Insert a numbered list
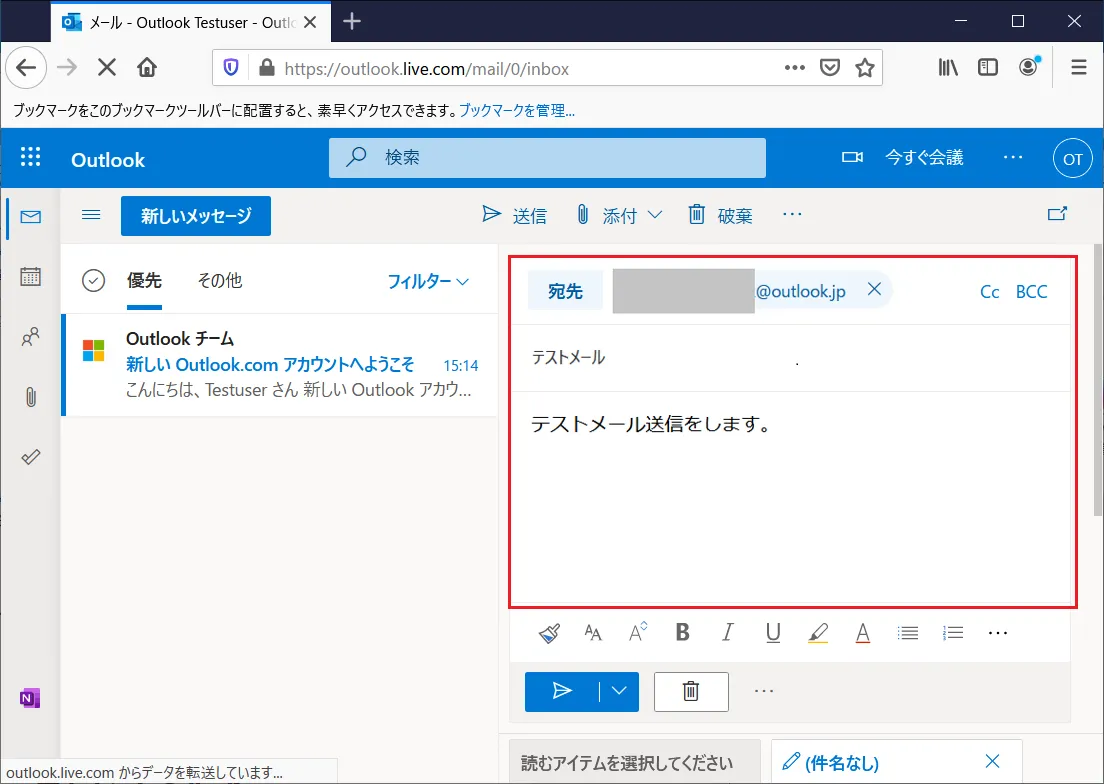1104x784 pixels. point(953,633)
